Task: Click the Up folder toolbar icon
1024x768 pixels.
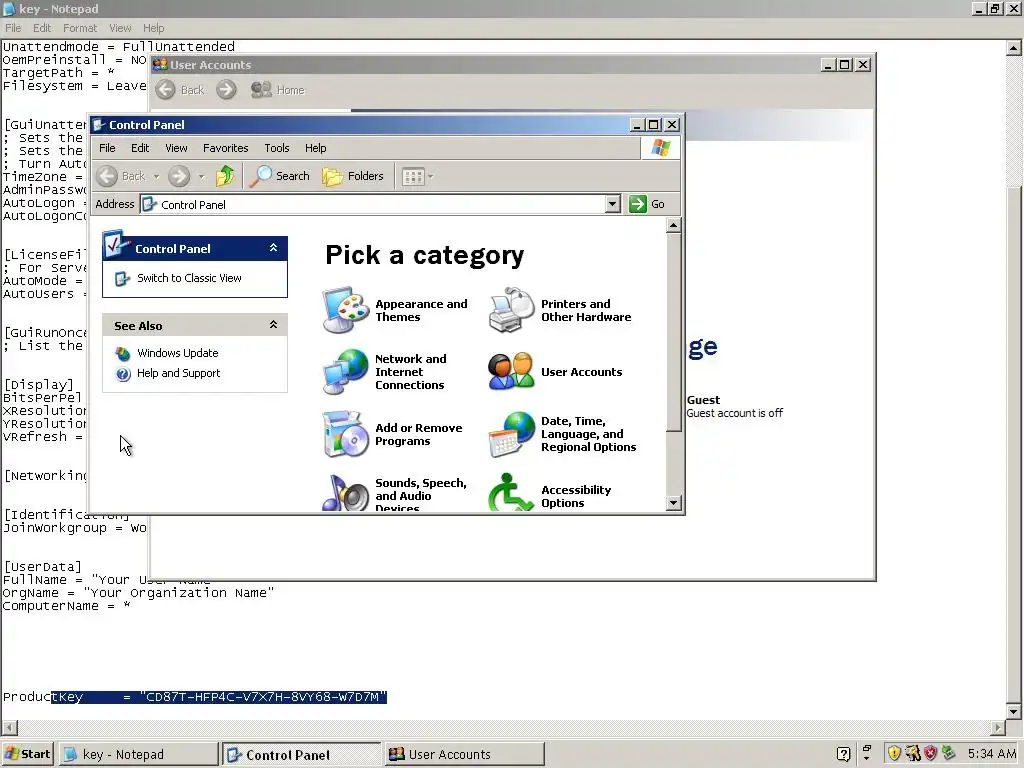Action: pyautogui.click(x=225, y=176)
